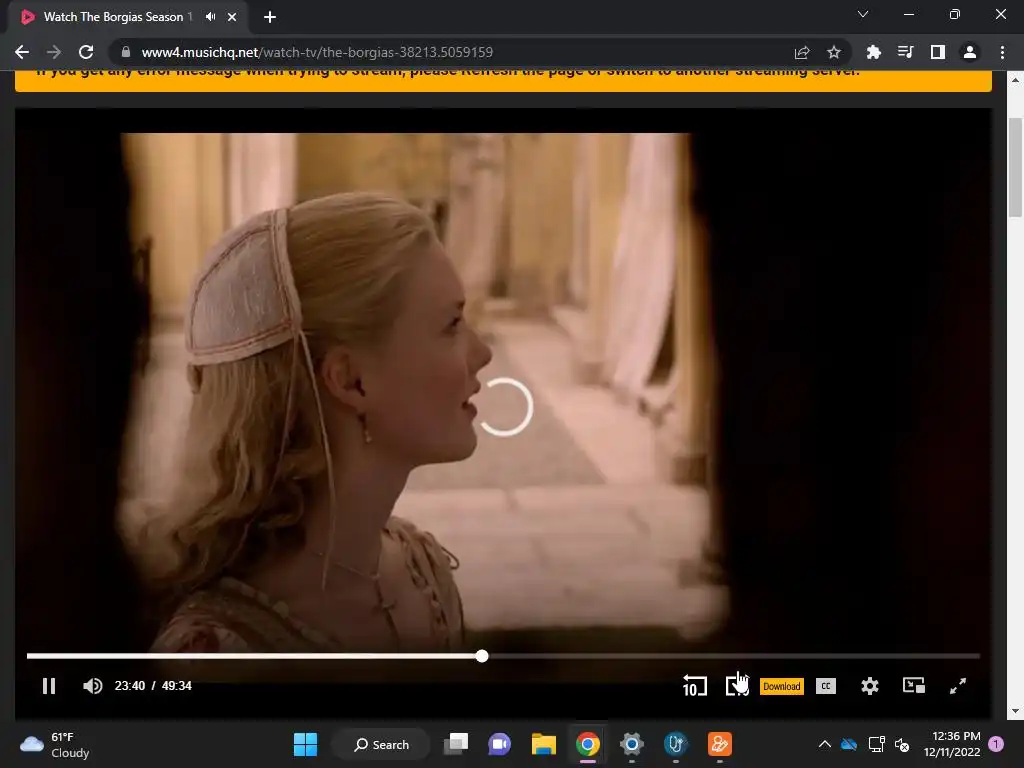Open video player settings gear
1024x768 pixels.
point(870,686)
